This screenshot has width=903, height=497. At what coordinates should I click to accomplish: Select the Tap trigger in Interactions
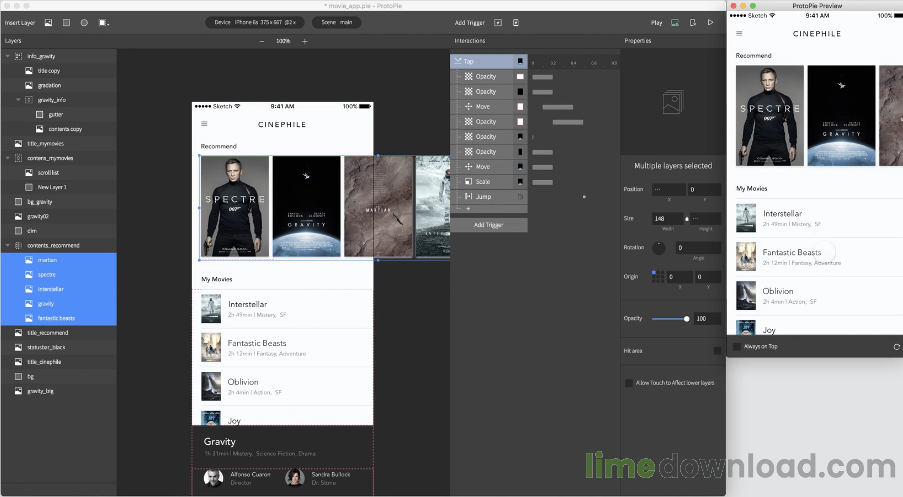[x=488, y=61]
